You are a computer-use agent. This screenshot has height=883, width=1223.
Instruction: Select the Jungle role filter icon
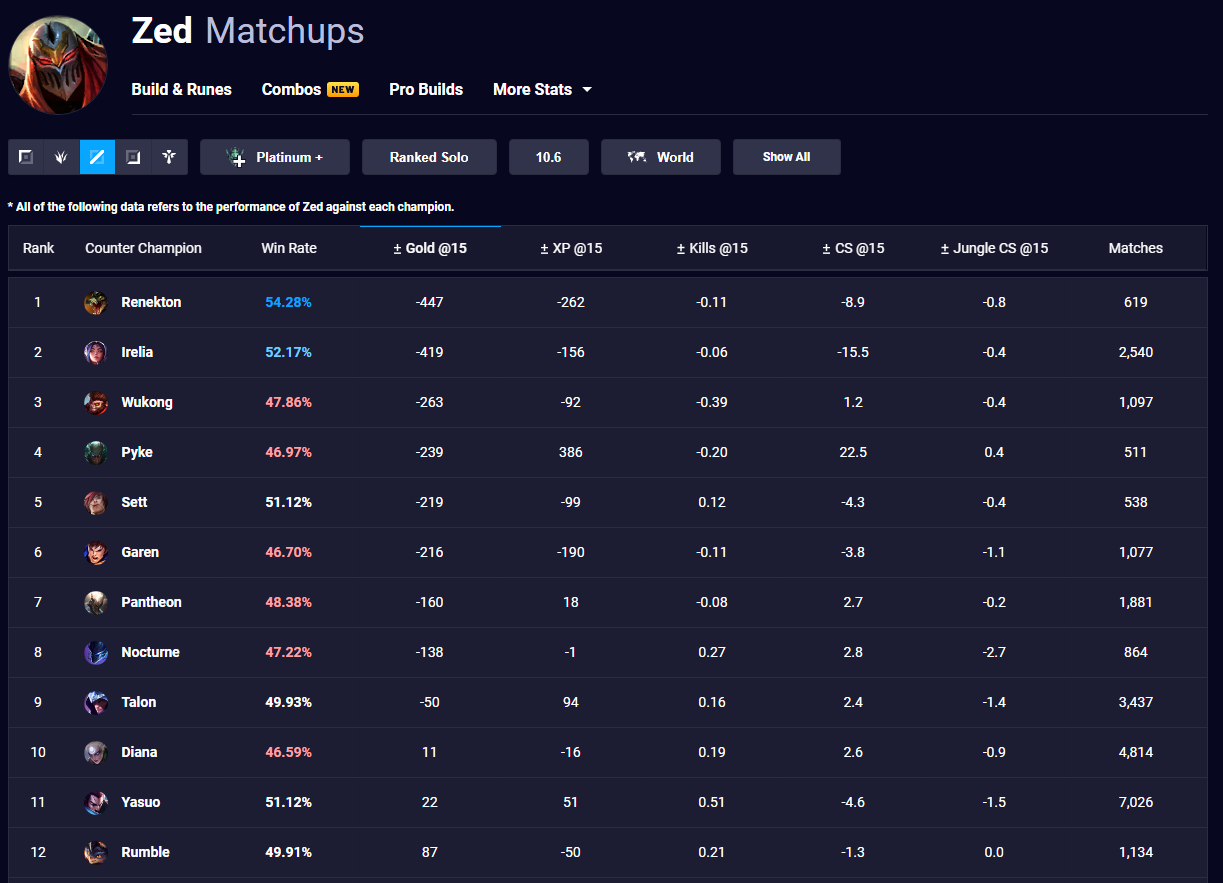pyautogui.click(x=62, y=157)
